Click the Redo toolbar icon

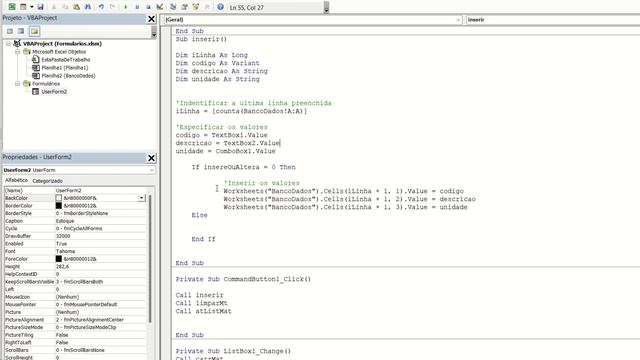[112, 7]
